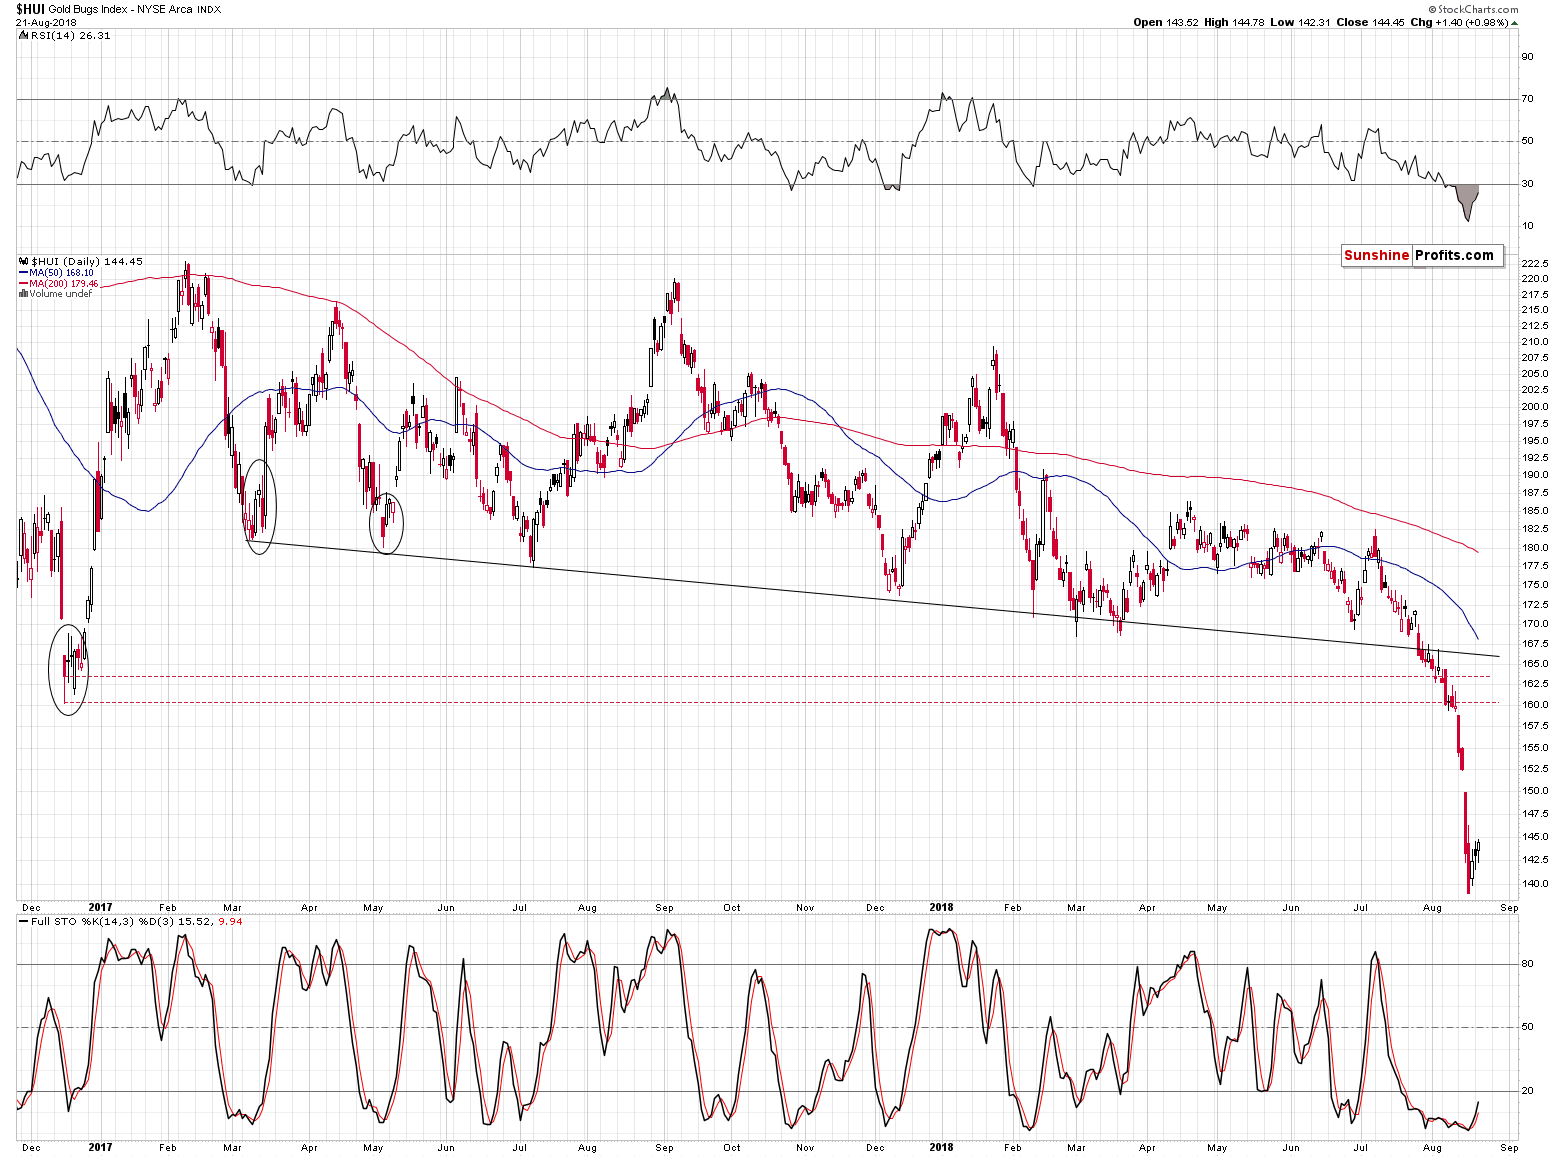Click the 222.5 price axis label
The width and height of the screenshot is (1565, 1157).
(1535, 263)
